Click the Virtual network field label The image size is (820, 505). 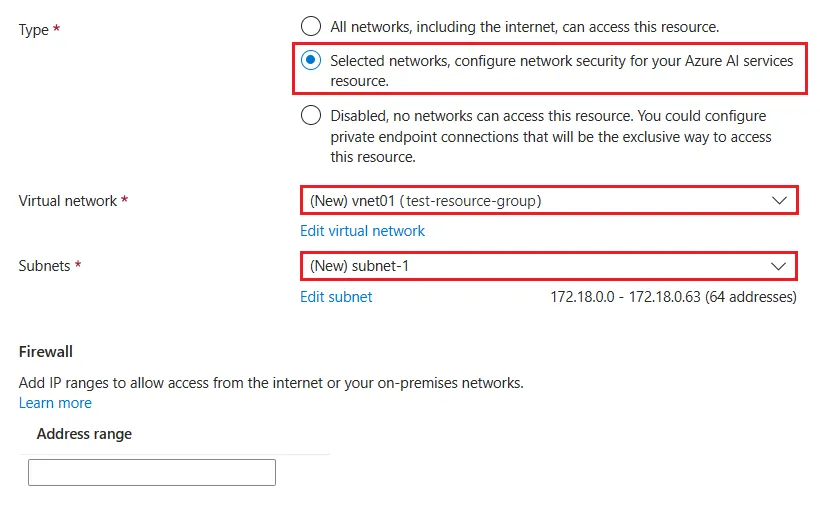[x=68, y=201]
